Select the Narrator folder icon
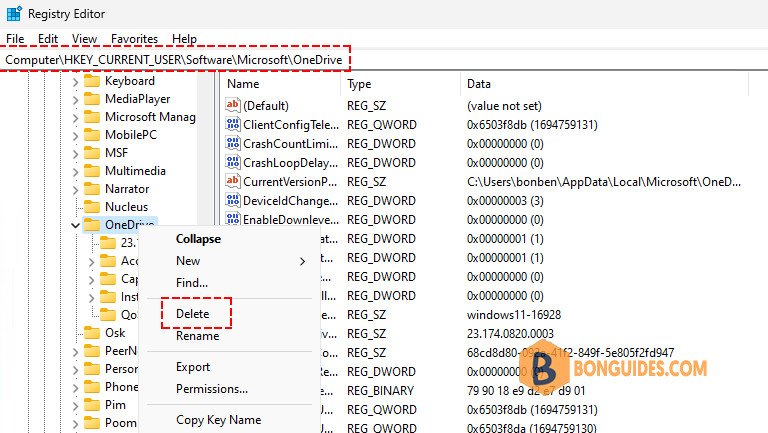 coord(92,189)
